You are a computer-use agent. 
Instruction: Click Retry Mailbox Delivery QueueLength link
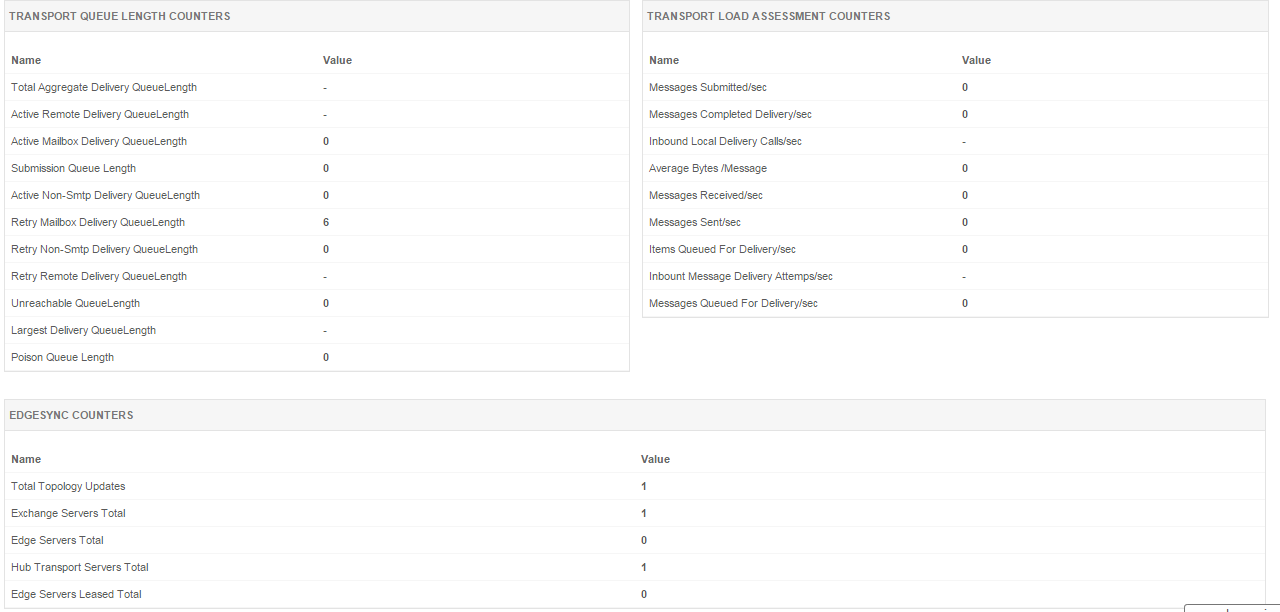coord(98,223)
